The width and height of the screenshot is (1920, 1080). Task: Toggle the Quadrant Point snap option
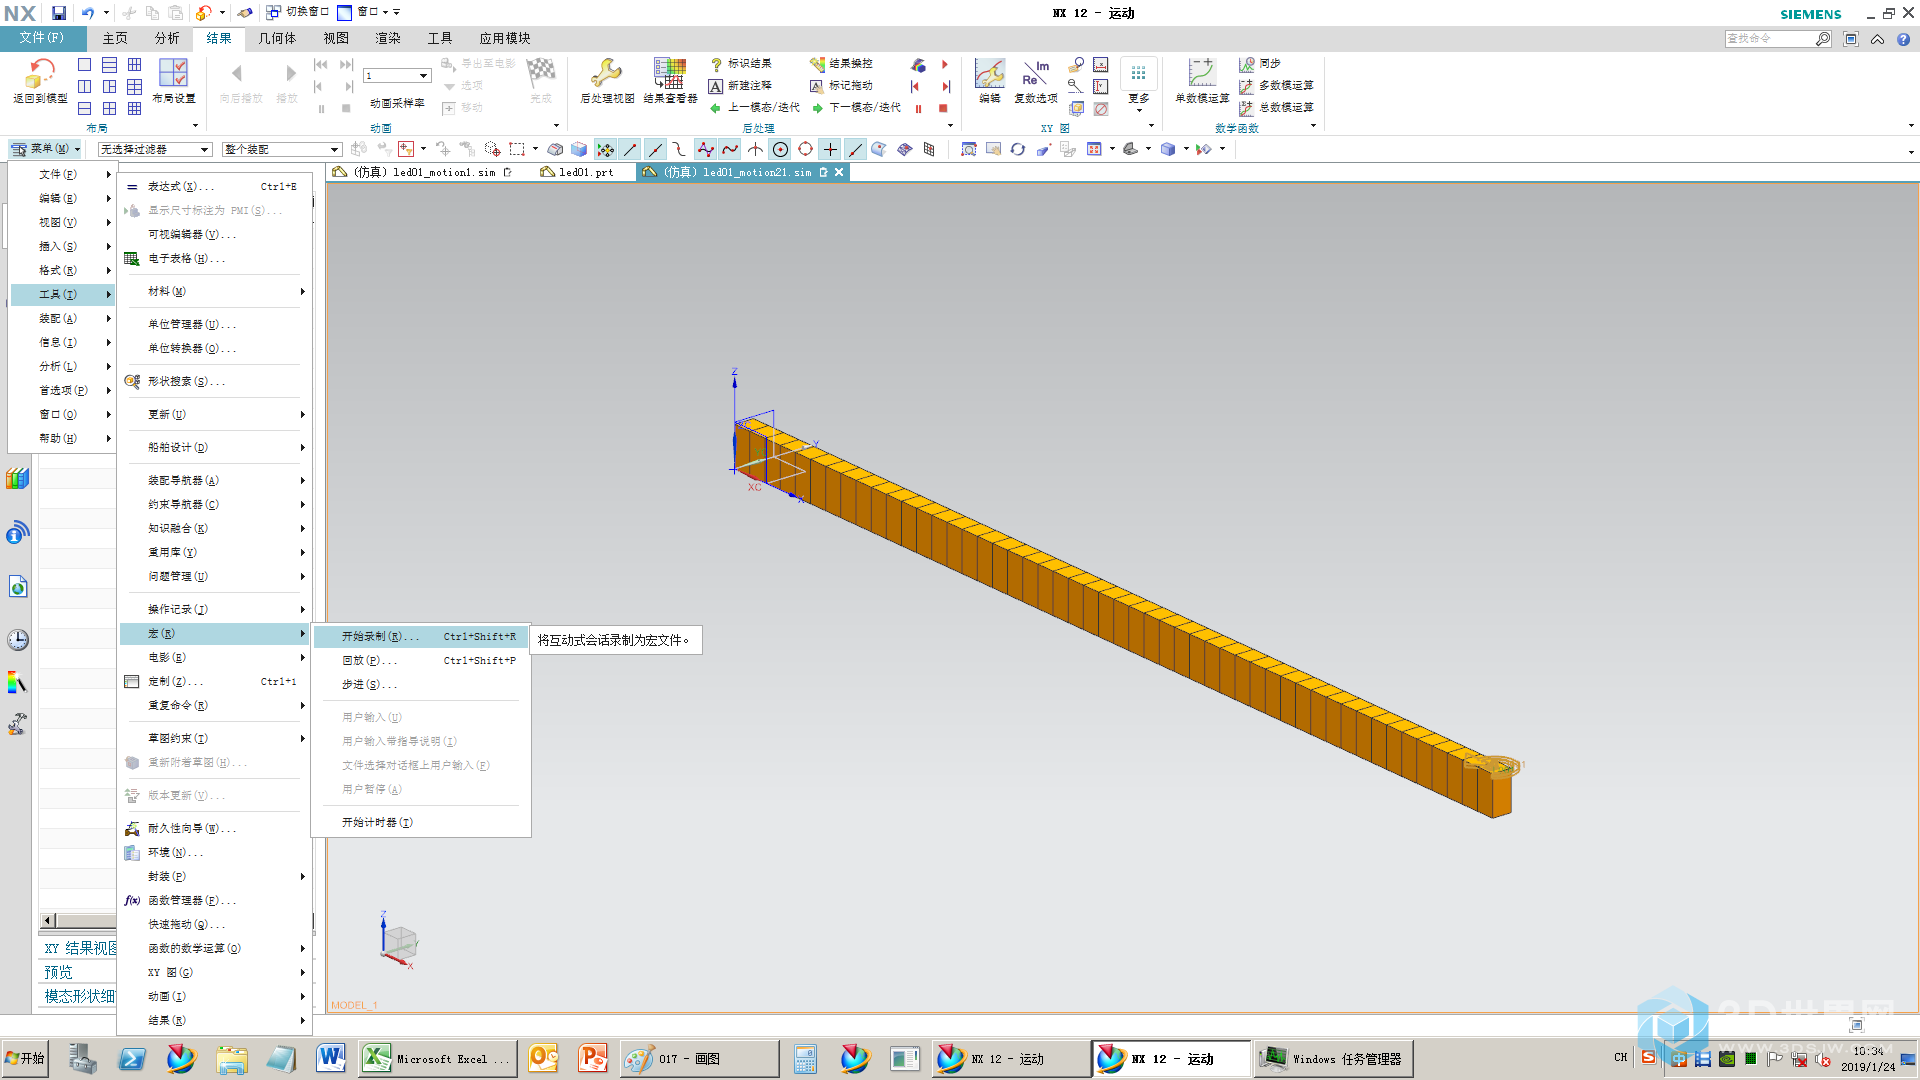805,149
